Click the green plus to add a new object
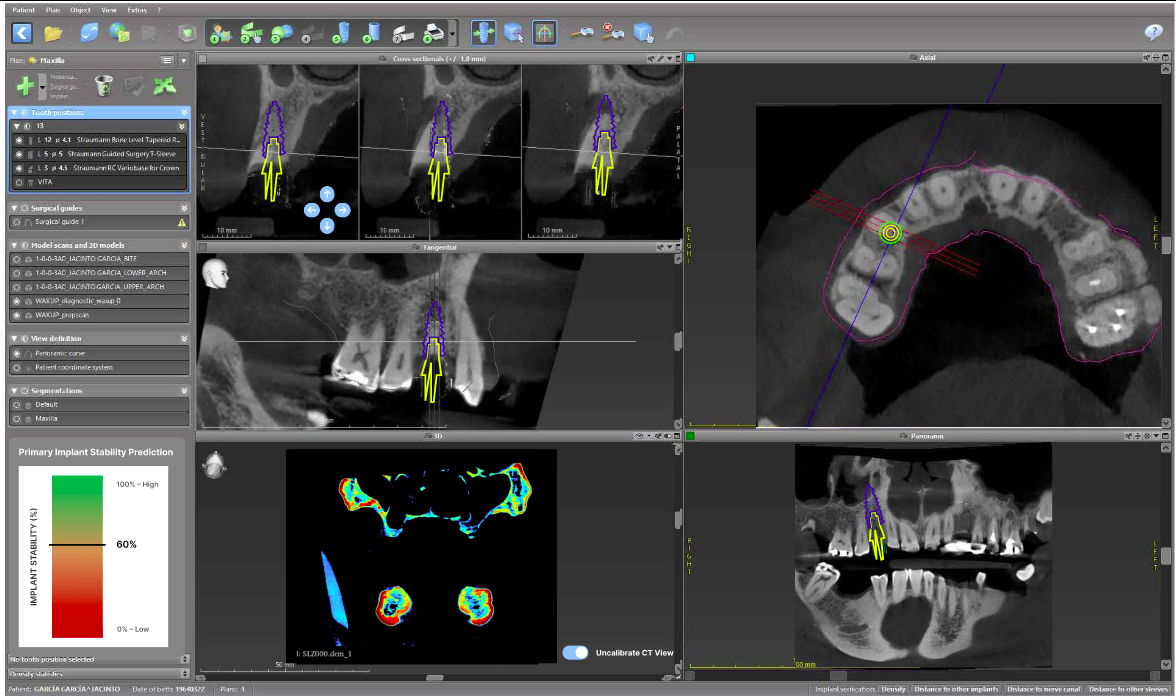This screenshot has height=696, width=1176. pyautogui.click(x=25, y=85)
